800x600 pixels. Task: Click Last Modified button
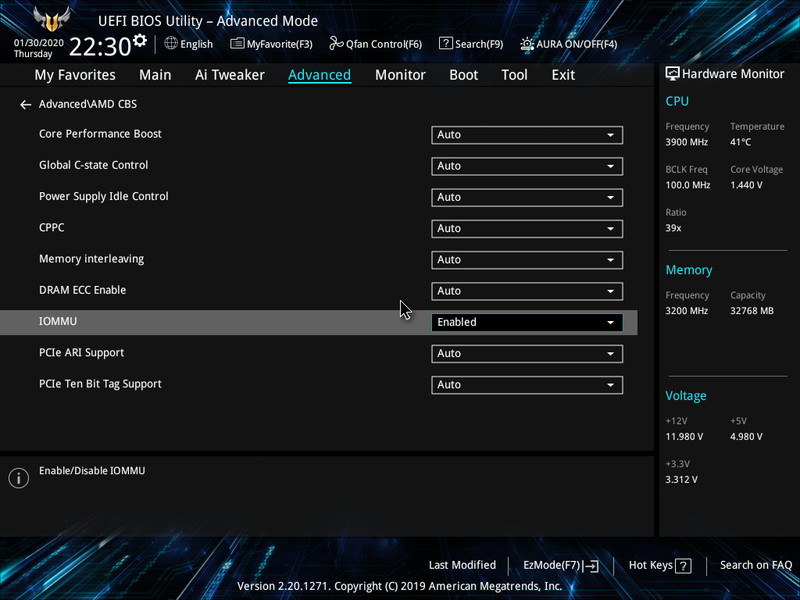[x=462, y=565]
